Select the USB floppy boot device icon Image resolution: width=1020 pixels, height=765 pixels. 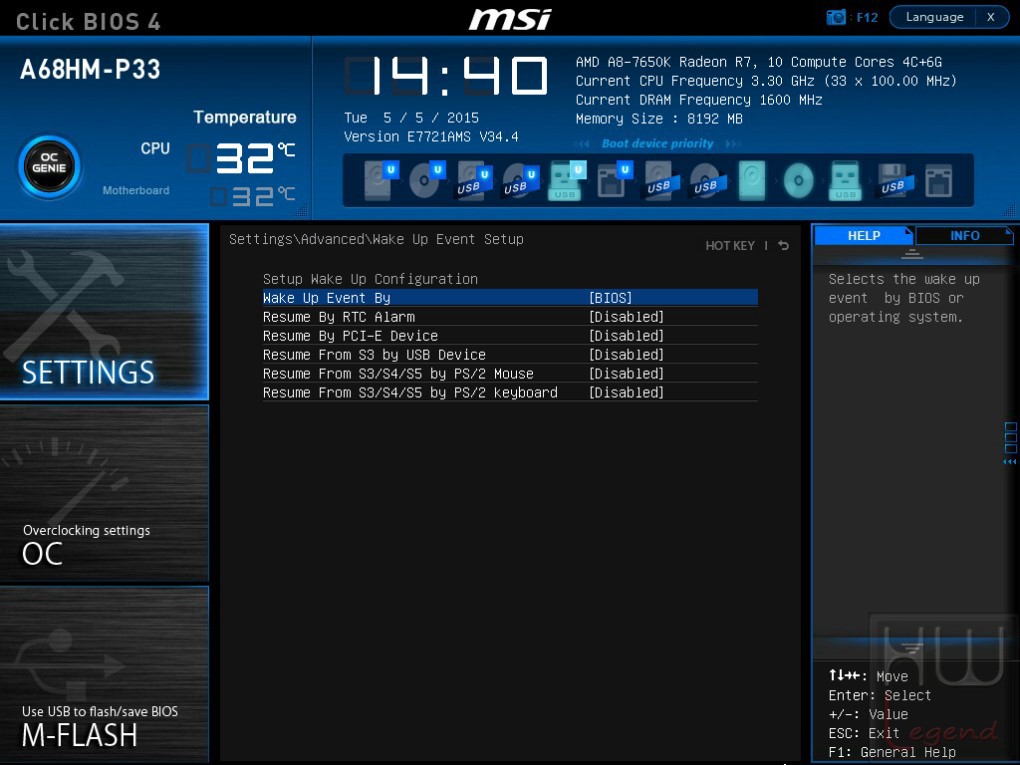(895, 180)
